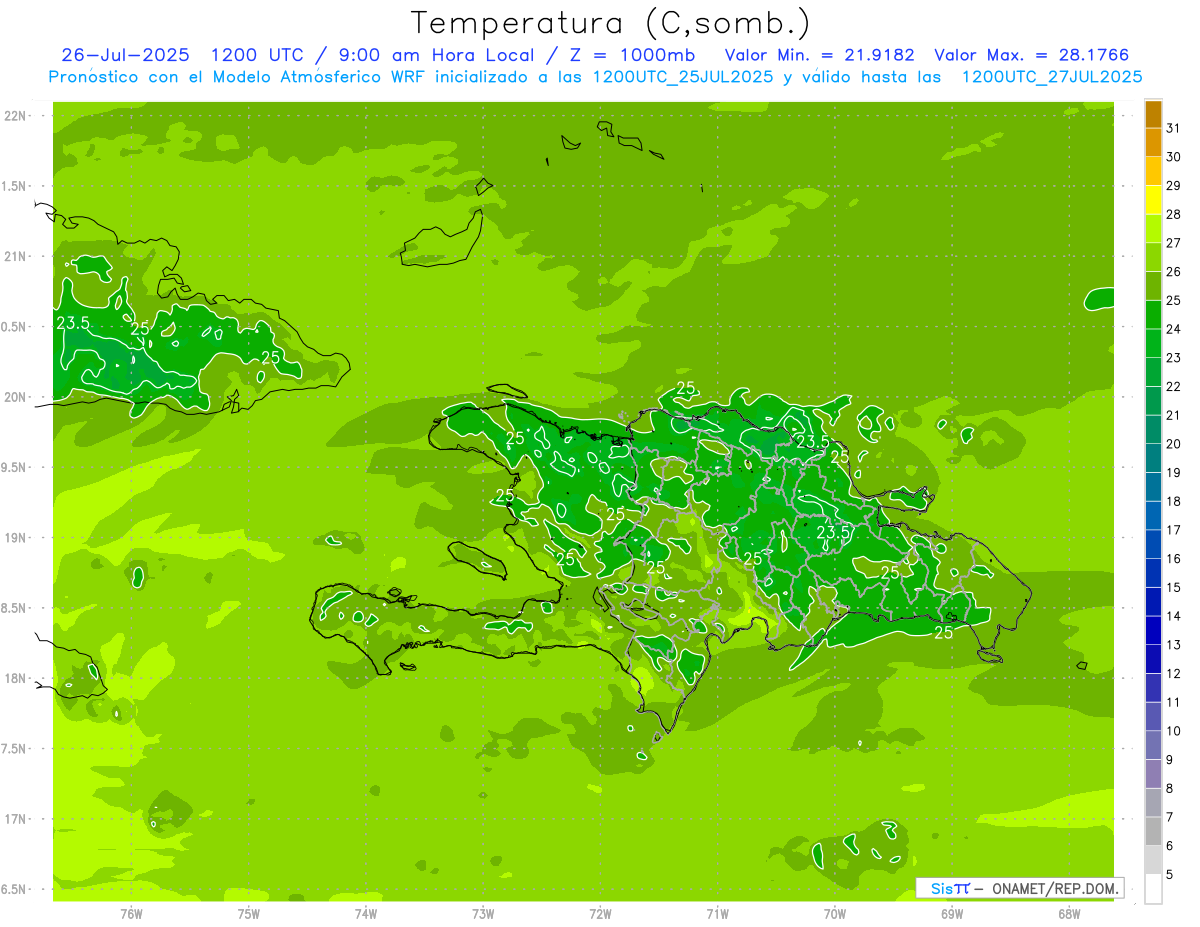
Task: Click the '1200UTC_27JUL2025' valid-until timestamp
Action: tap(1051, 77)
